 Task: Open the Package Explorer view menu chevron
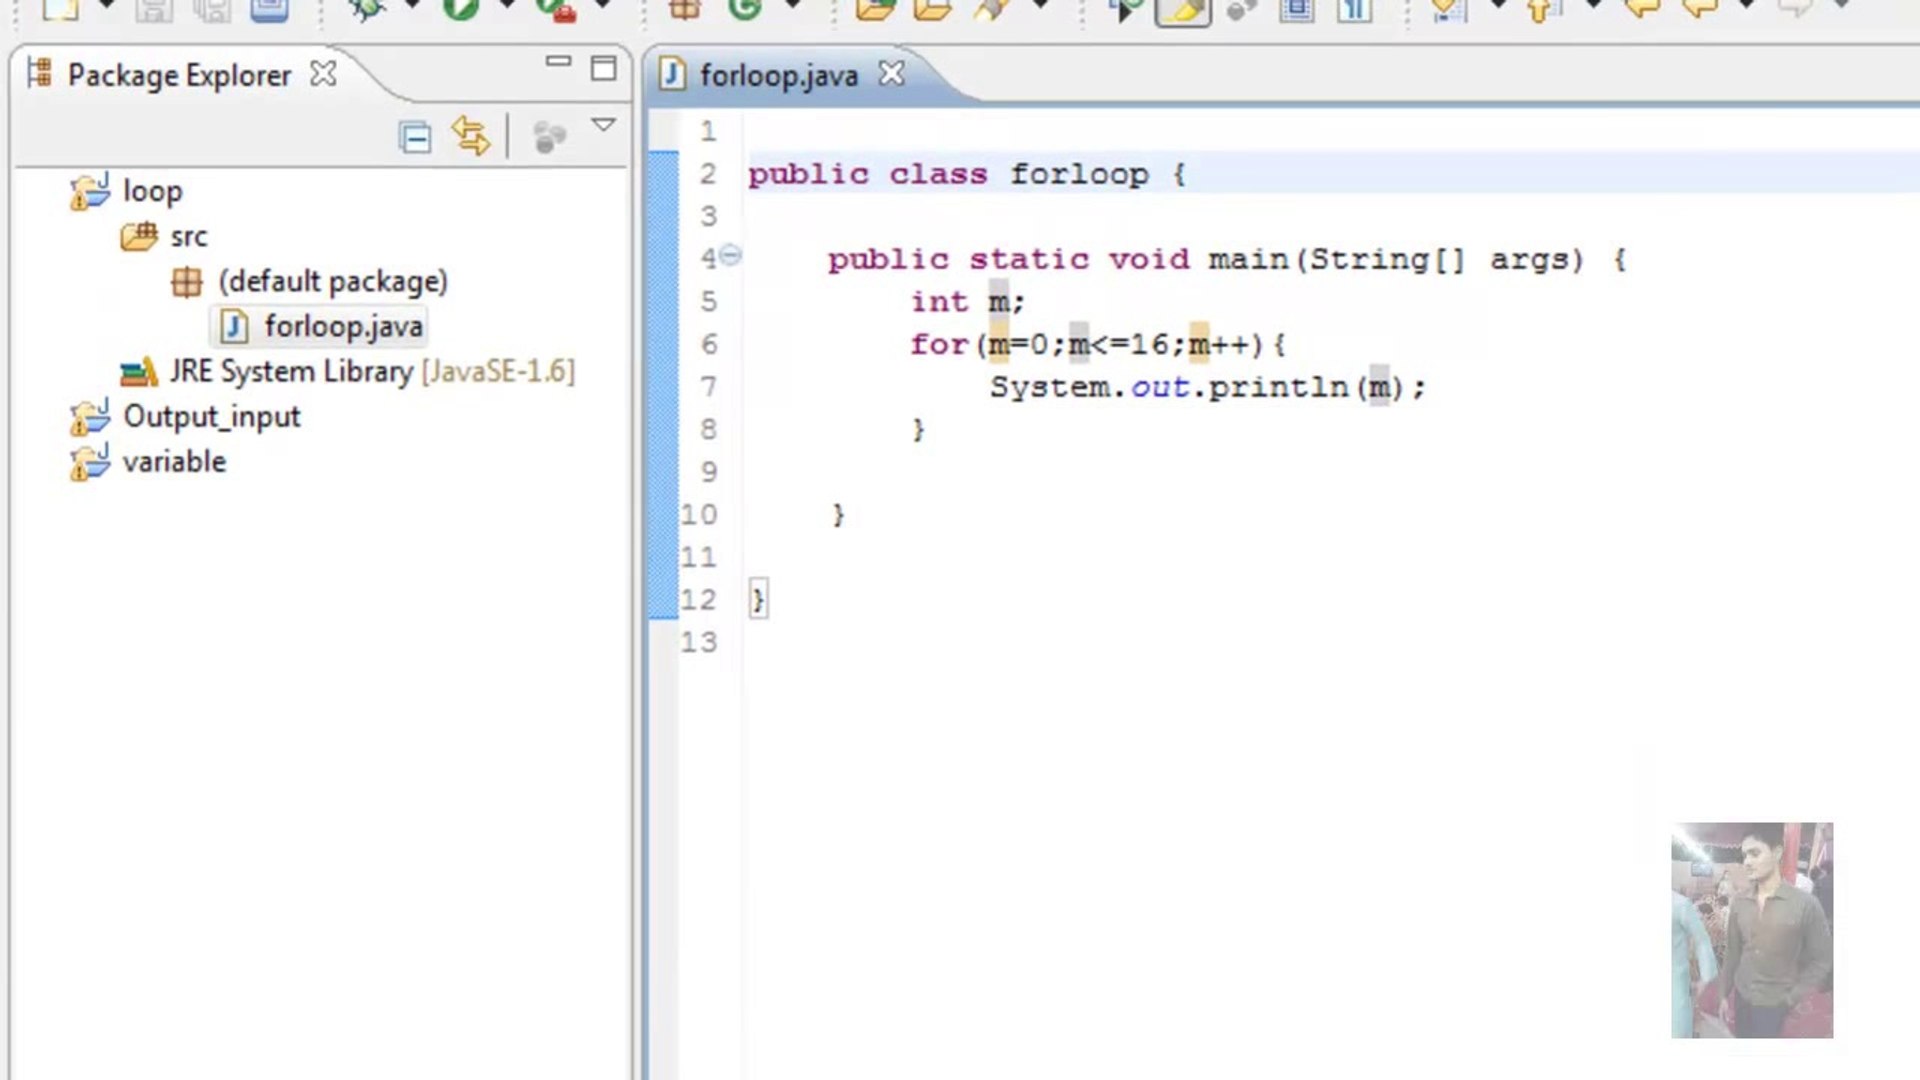point(604,126)
